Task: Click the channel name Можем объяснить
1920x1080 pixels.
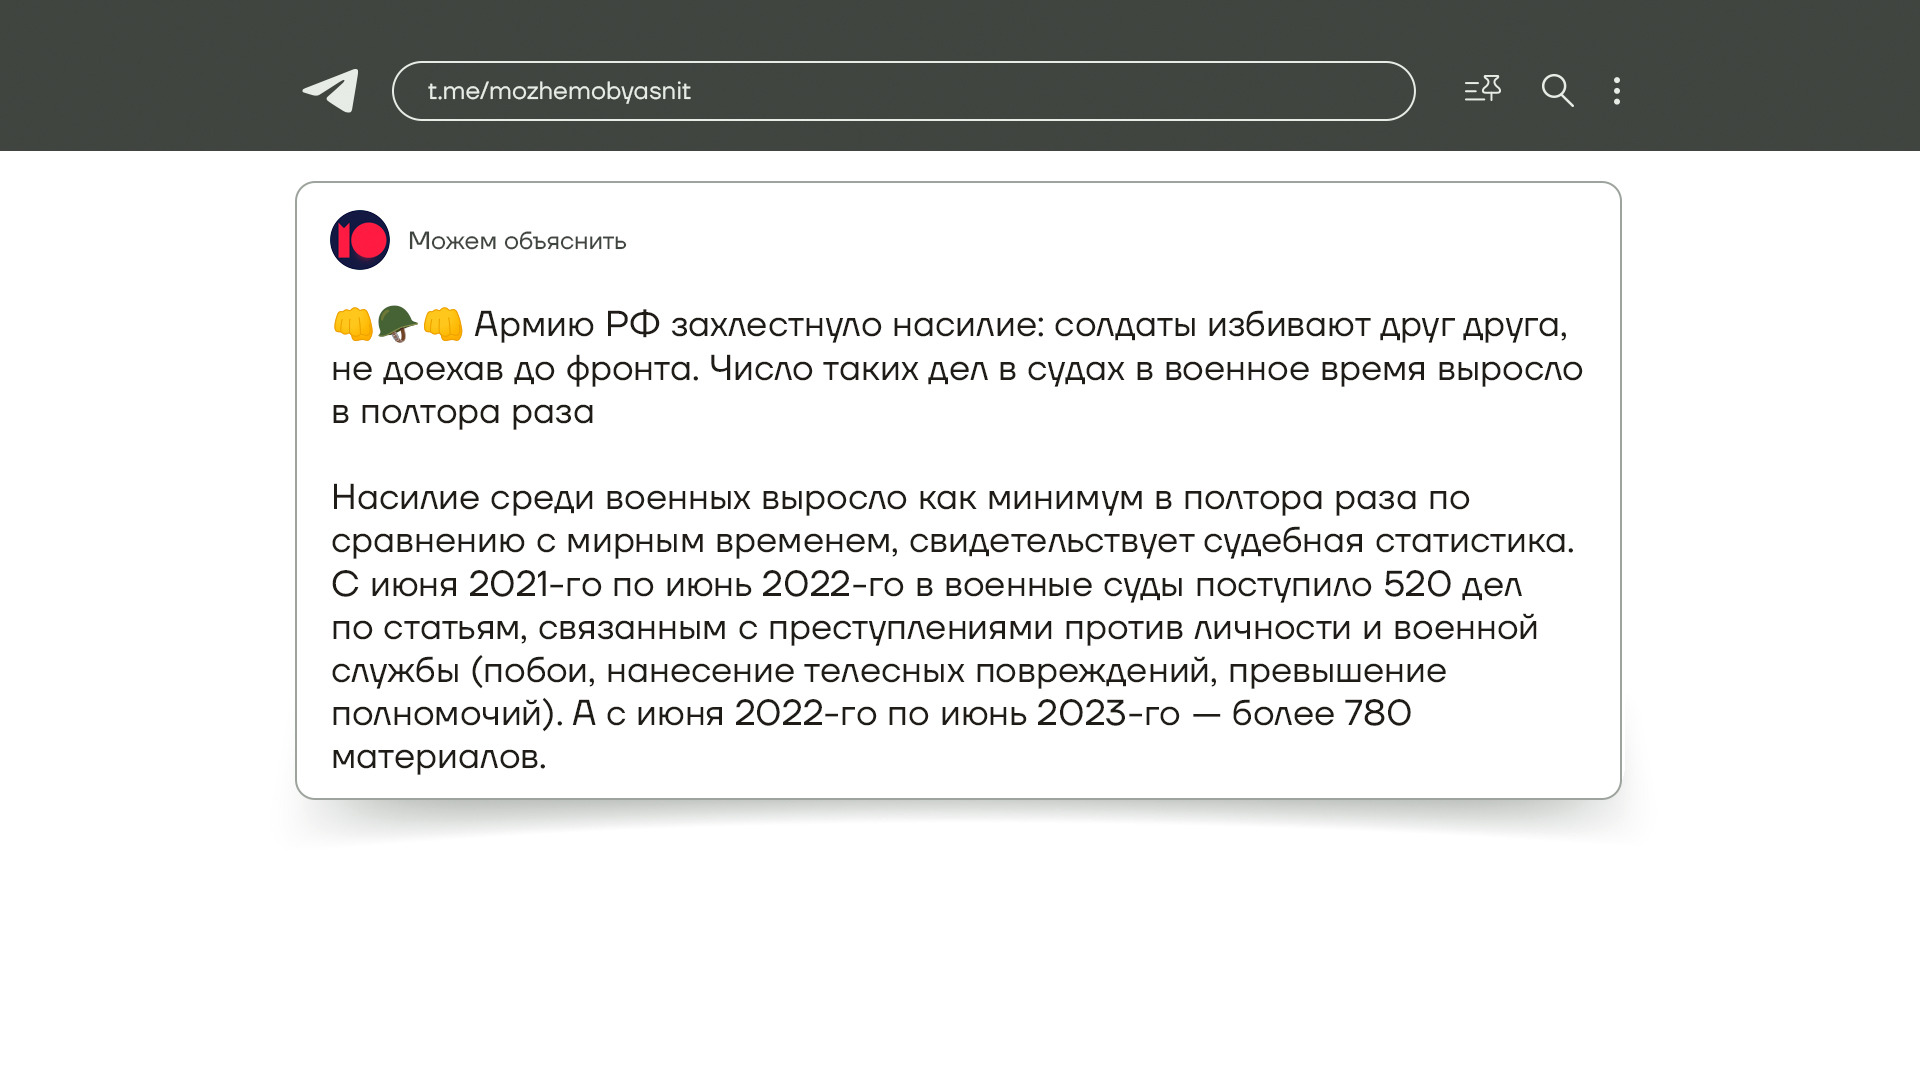Action: [517, 241]
